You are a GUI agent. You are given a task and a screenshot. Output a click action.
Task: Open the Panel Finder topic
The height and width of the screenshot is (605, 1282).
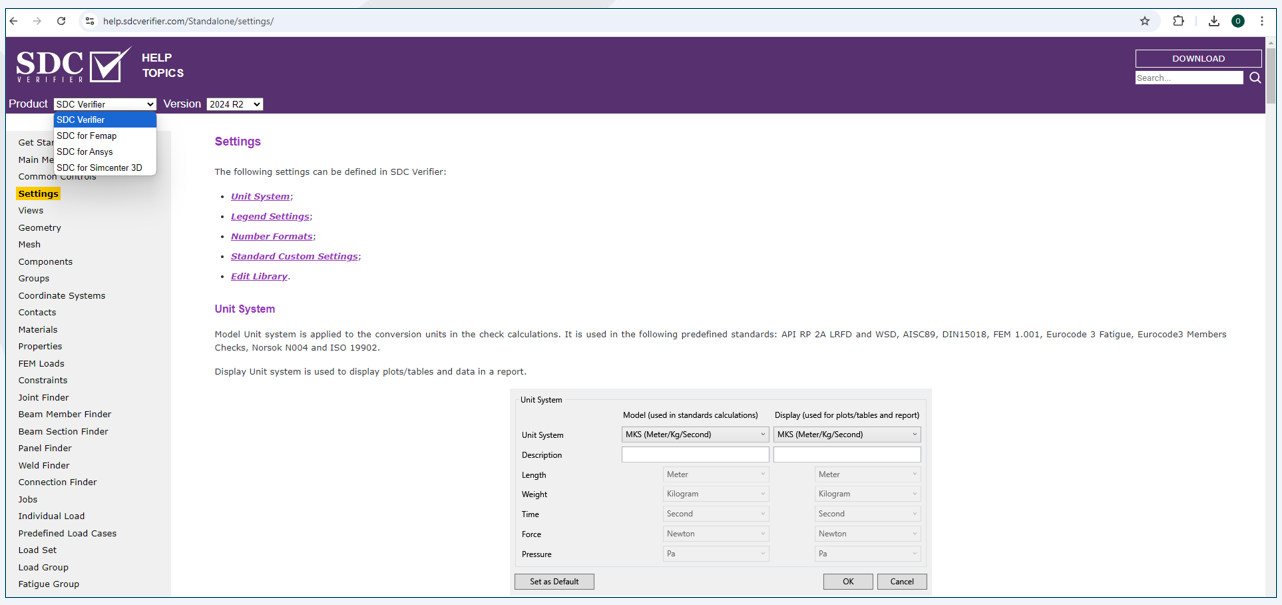click(x=45, y=449)
